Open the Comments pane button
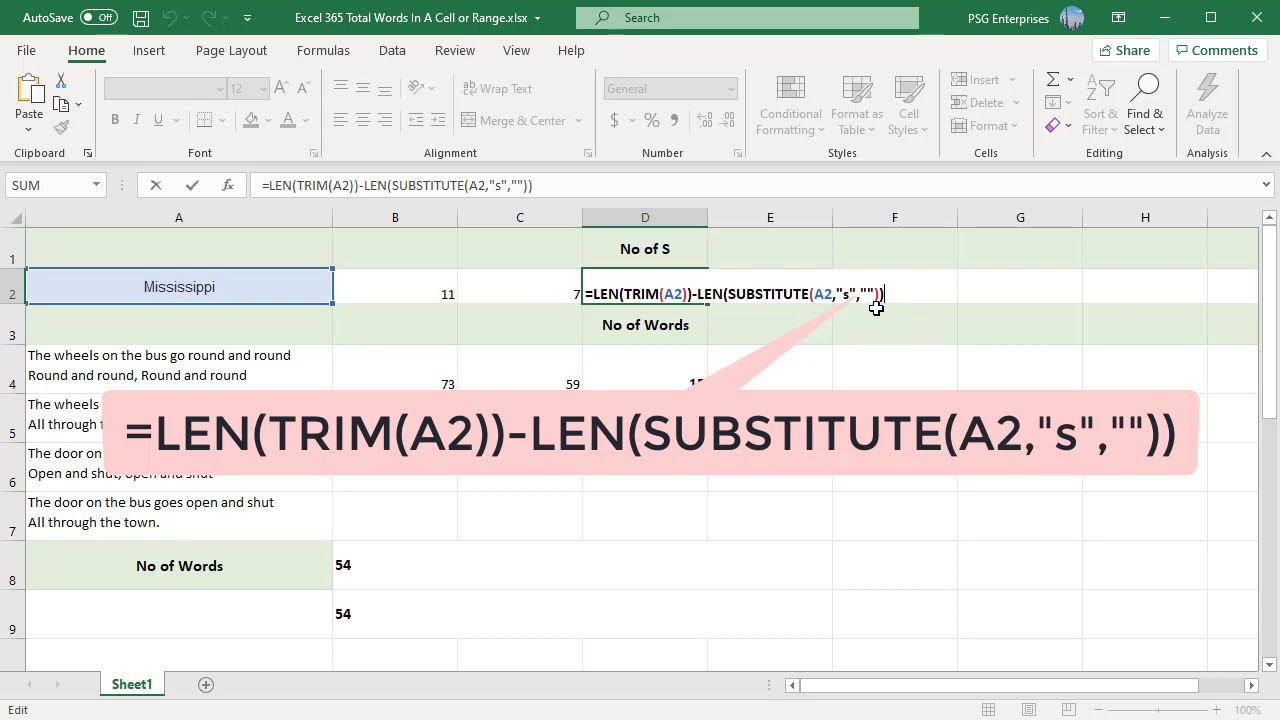The image size is (1280, 720). point(1217,50)
